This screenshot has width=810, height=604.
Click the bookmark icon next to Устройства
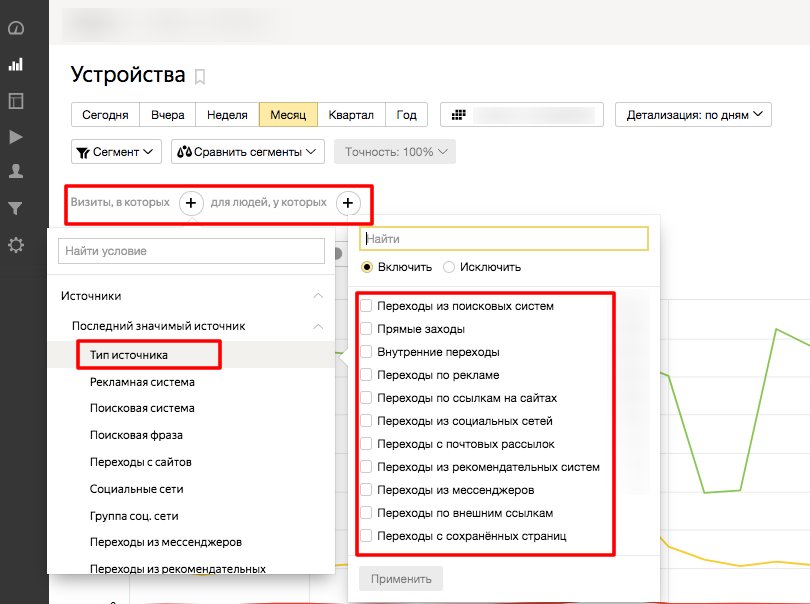point(200,74)
